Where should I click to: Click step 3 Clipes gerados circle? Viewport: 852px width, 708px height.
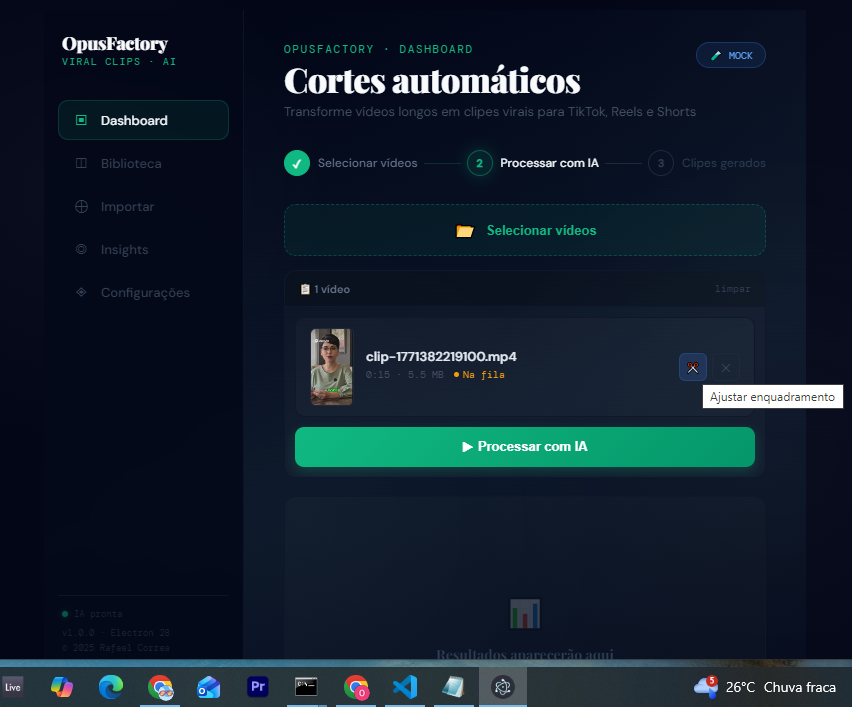click(x=659, y=163)
